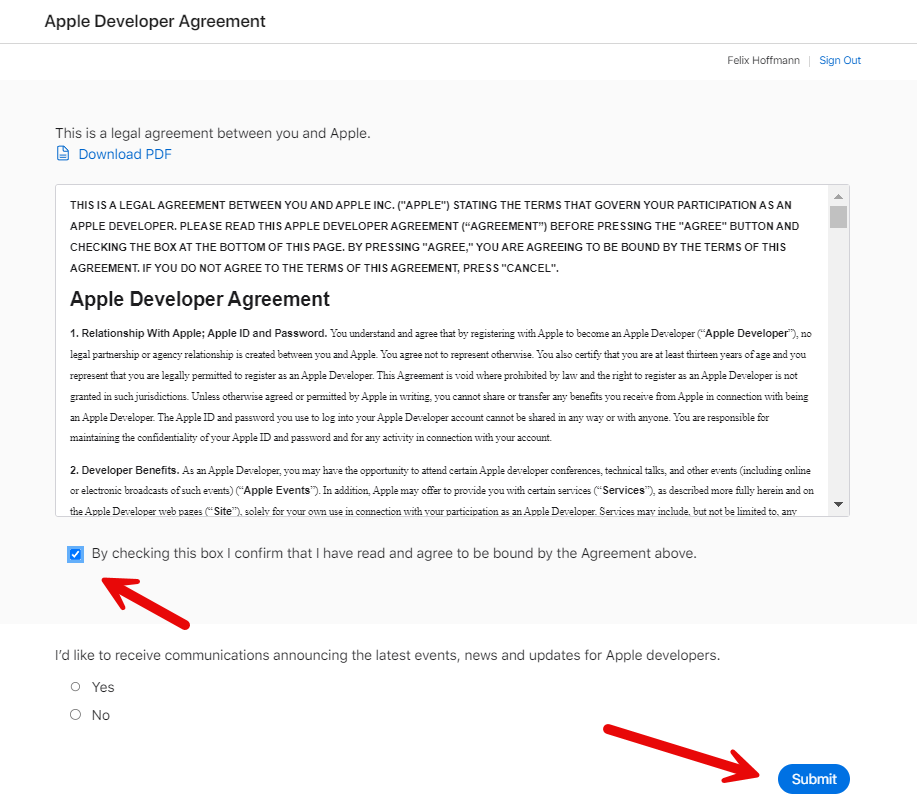Click the 'Yes' radio label text

103,687
